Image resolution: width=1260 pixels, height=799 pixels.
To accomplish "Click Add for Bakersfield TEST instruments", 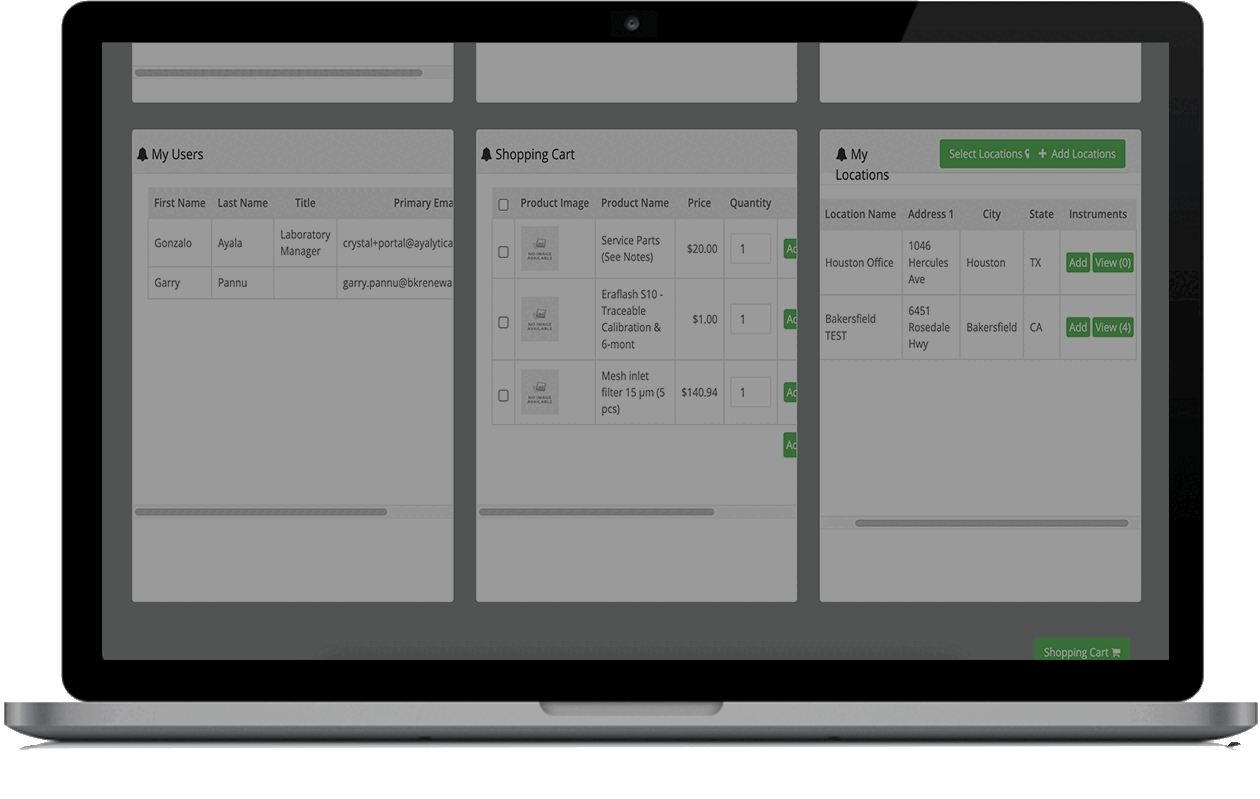I will coord(1077,327).
